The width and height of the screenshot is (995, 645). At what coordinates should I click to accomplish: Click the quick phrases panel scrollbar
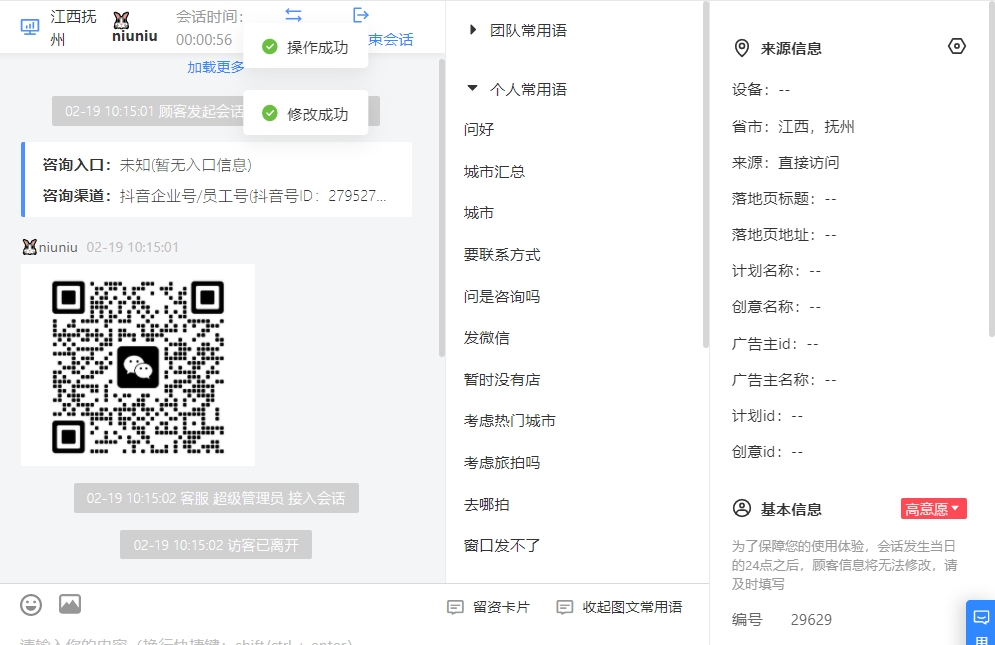coord(706,175)
